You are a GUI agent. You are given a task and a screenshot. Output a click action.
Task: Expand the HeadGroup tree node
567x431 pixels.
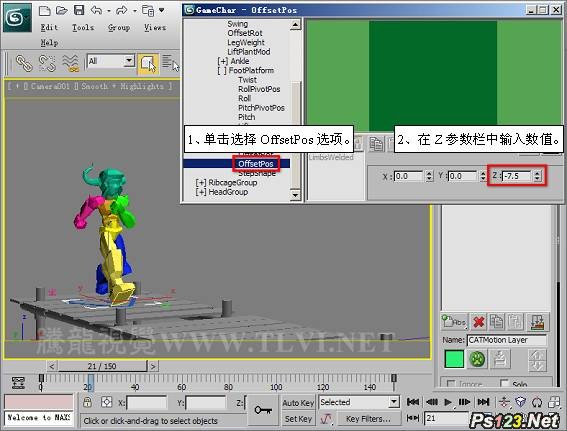click(x=201, y=192)
